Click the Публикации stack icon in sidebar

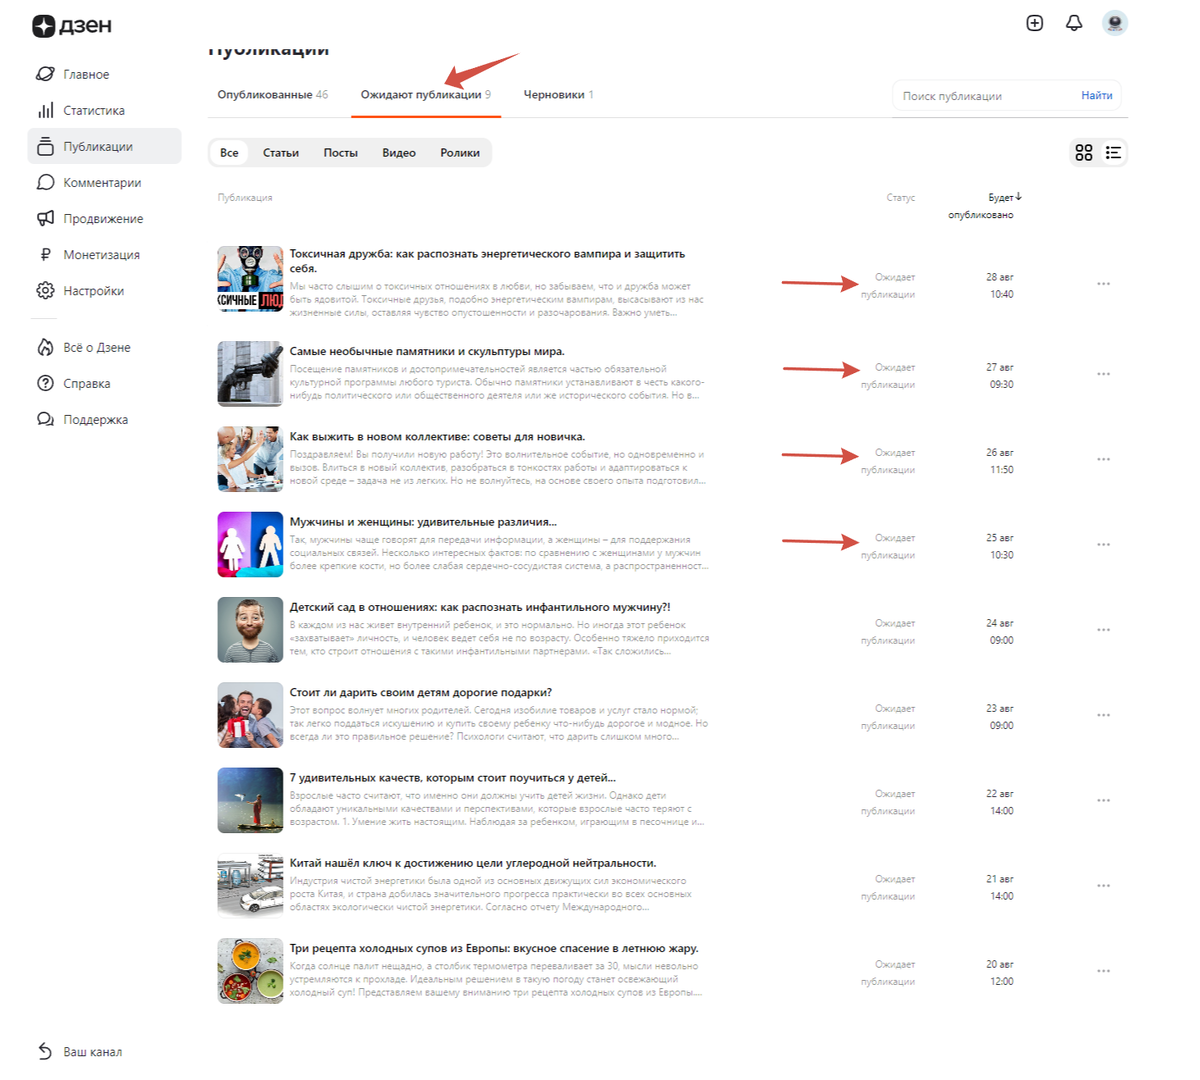click(x=45, y=146)
